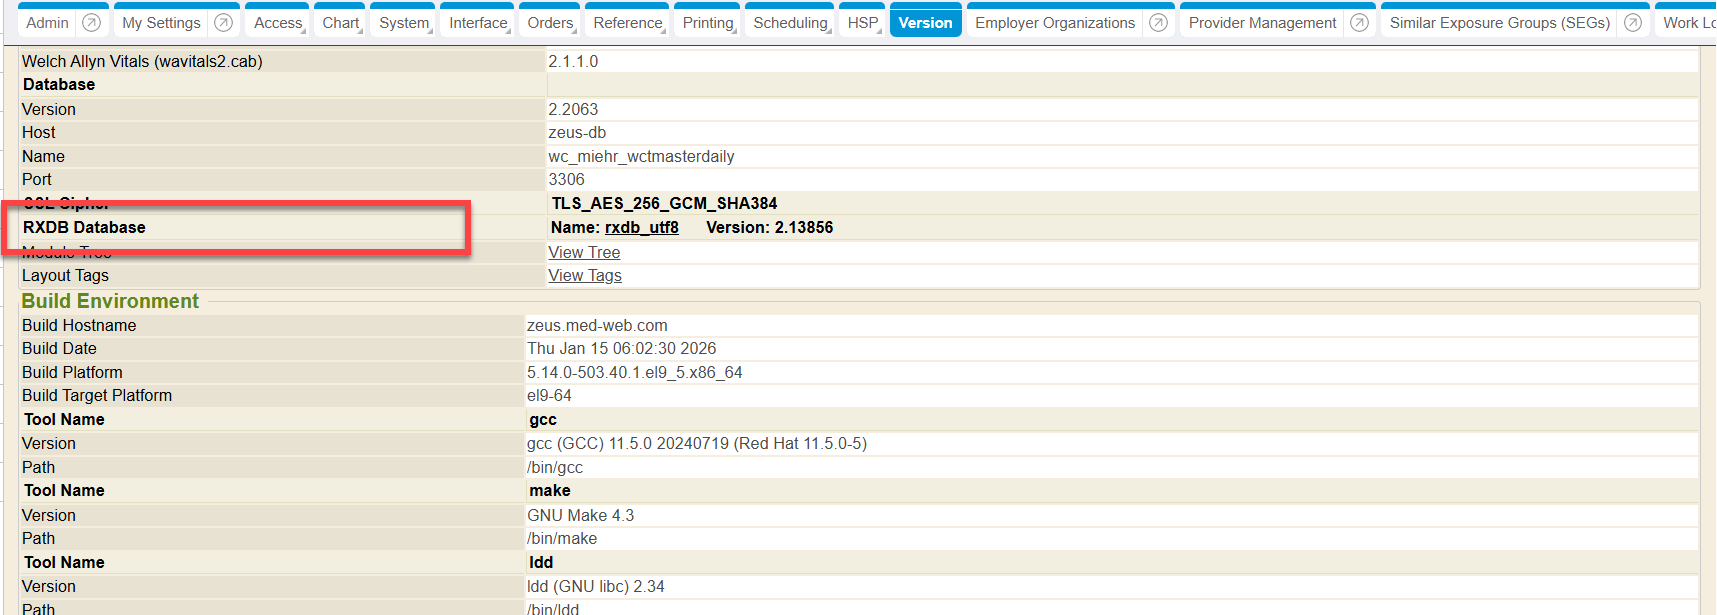Go to the My Settings tab

pos(161,23)
